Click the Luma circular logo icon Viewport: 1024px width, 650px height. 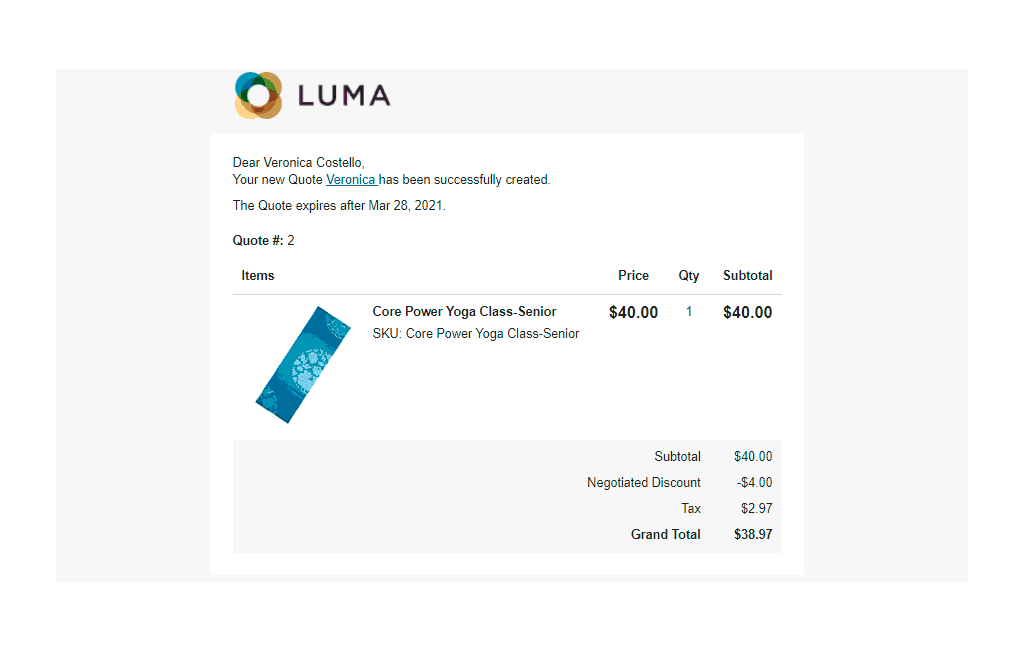click(259, 95)
